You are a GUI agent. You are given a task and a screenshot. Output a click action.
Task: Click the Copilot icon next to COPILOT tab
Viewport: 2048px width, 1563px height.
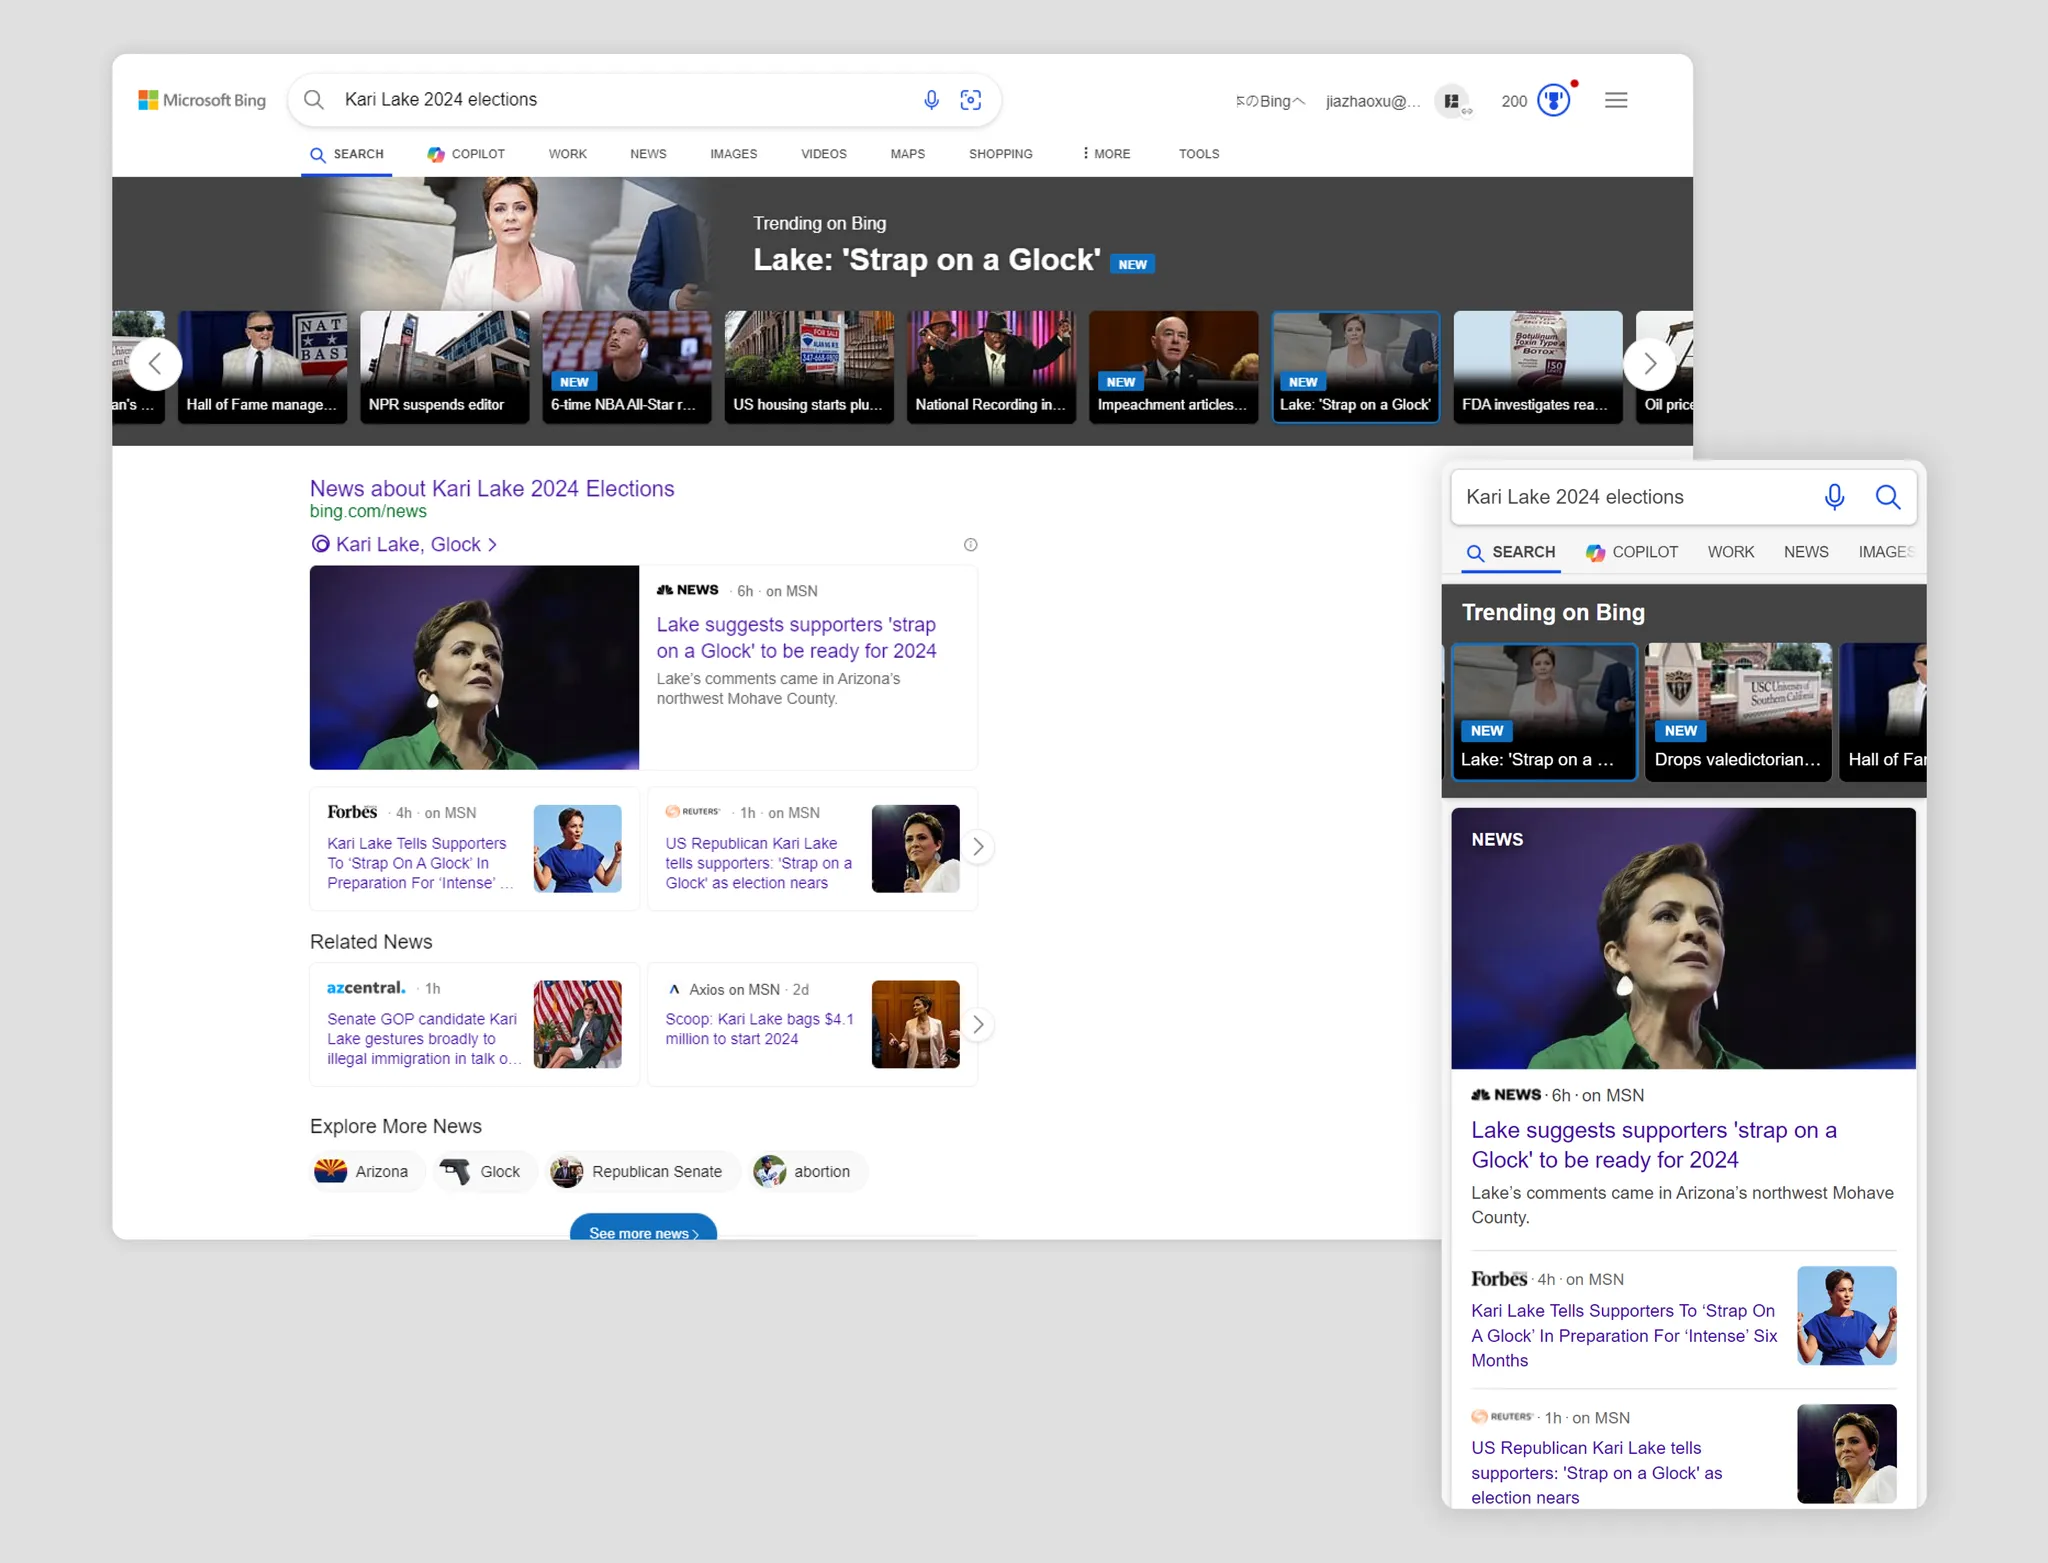coord(436,154)
